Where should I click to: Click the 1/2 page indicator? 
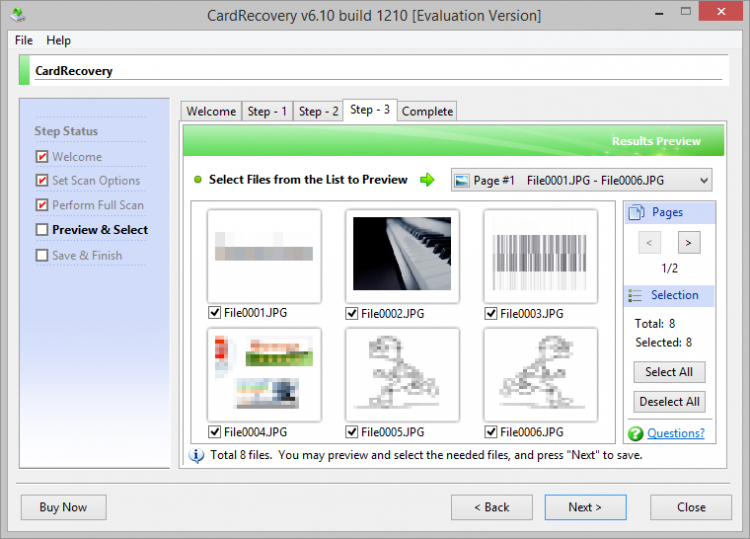click(x=670, y=268)
